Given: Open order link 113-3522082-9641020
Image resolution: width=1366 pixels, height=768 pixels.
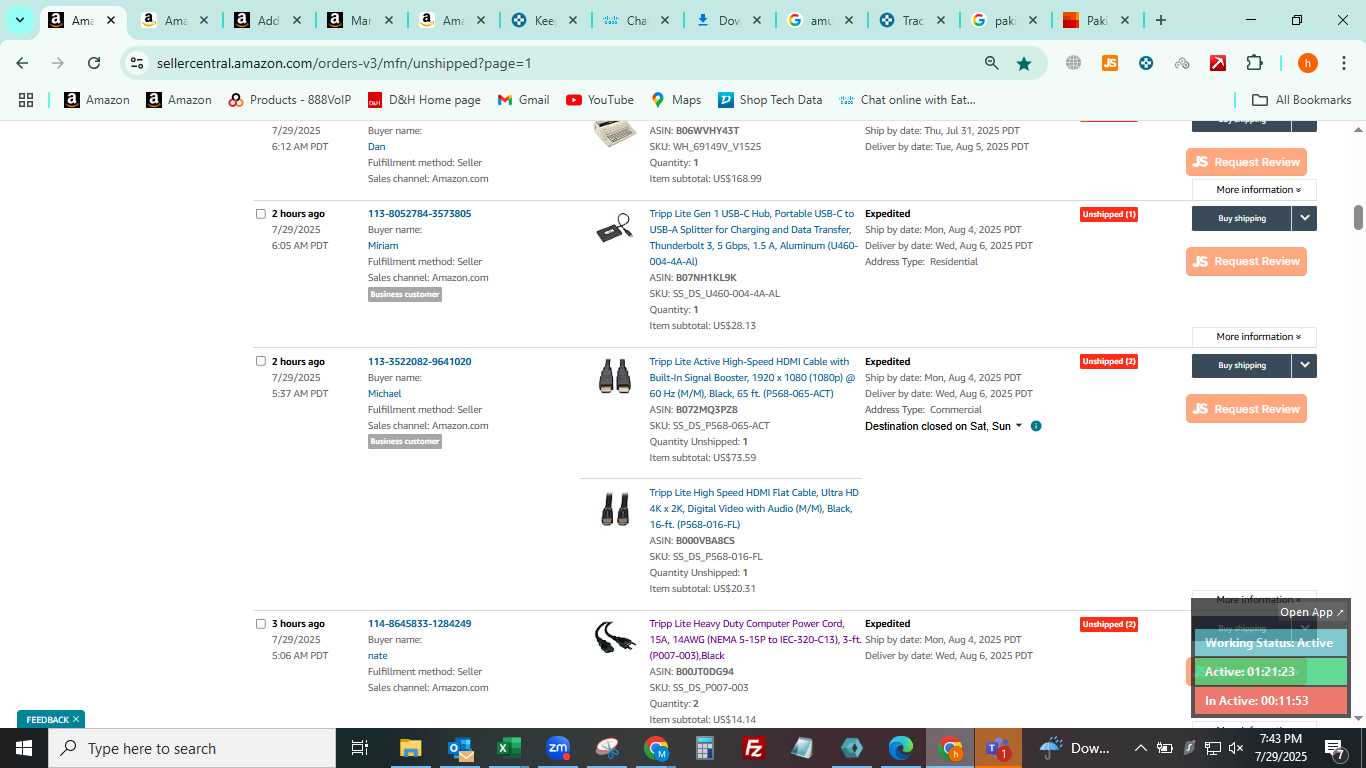Looking at the screenshot, I should [x=419, y=362].
